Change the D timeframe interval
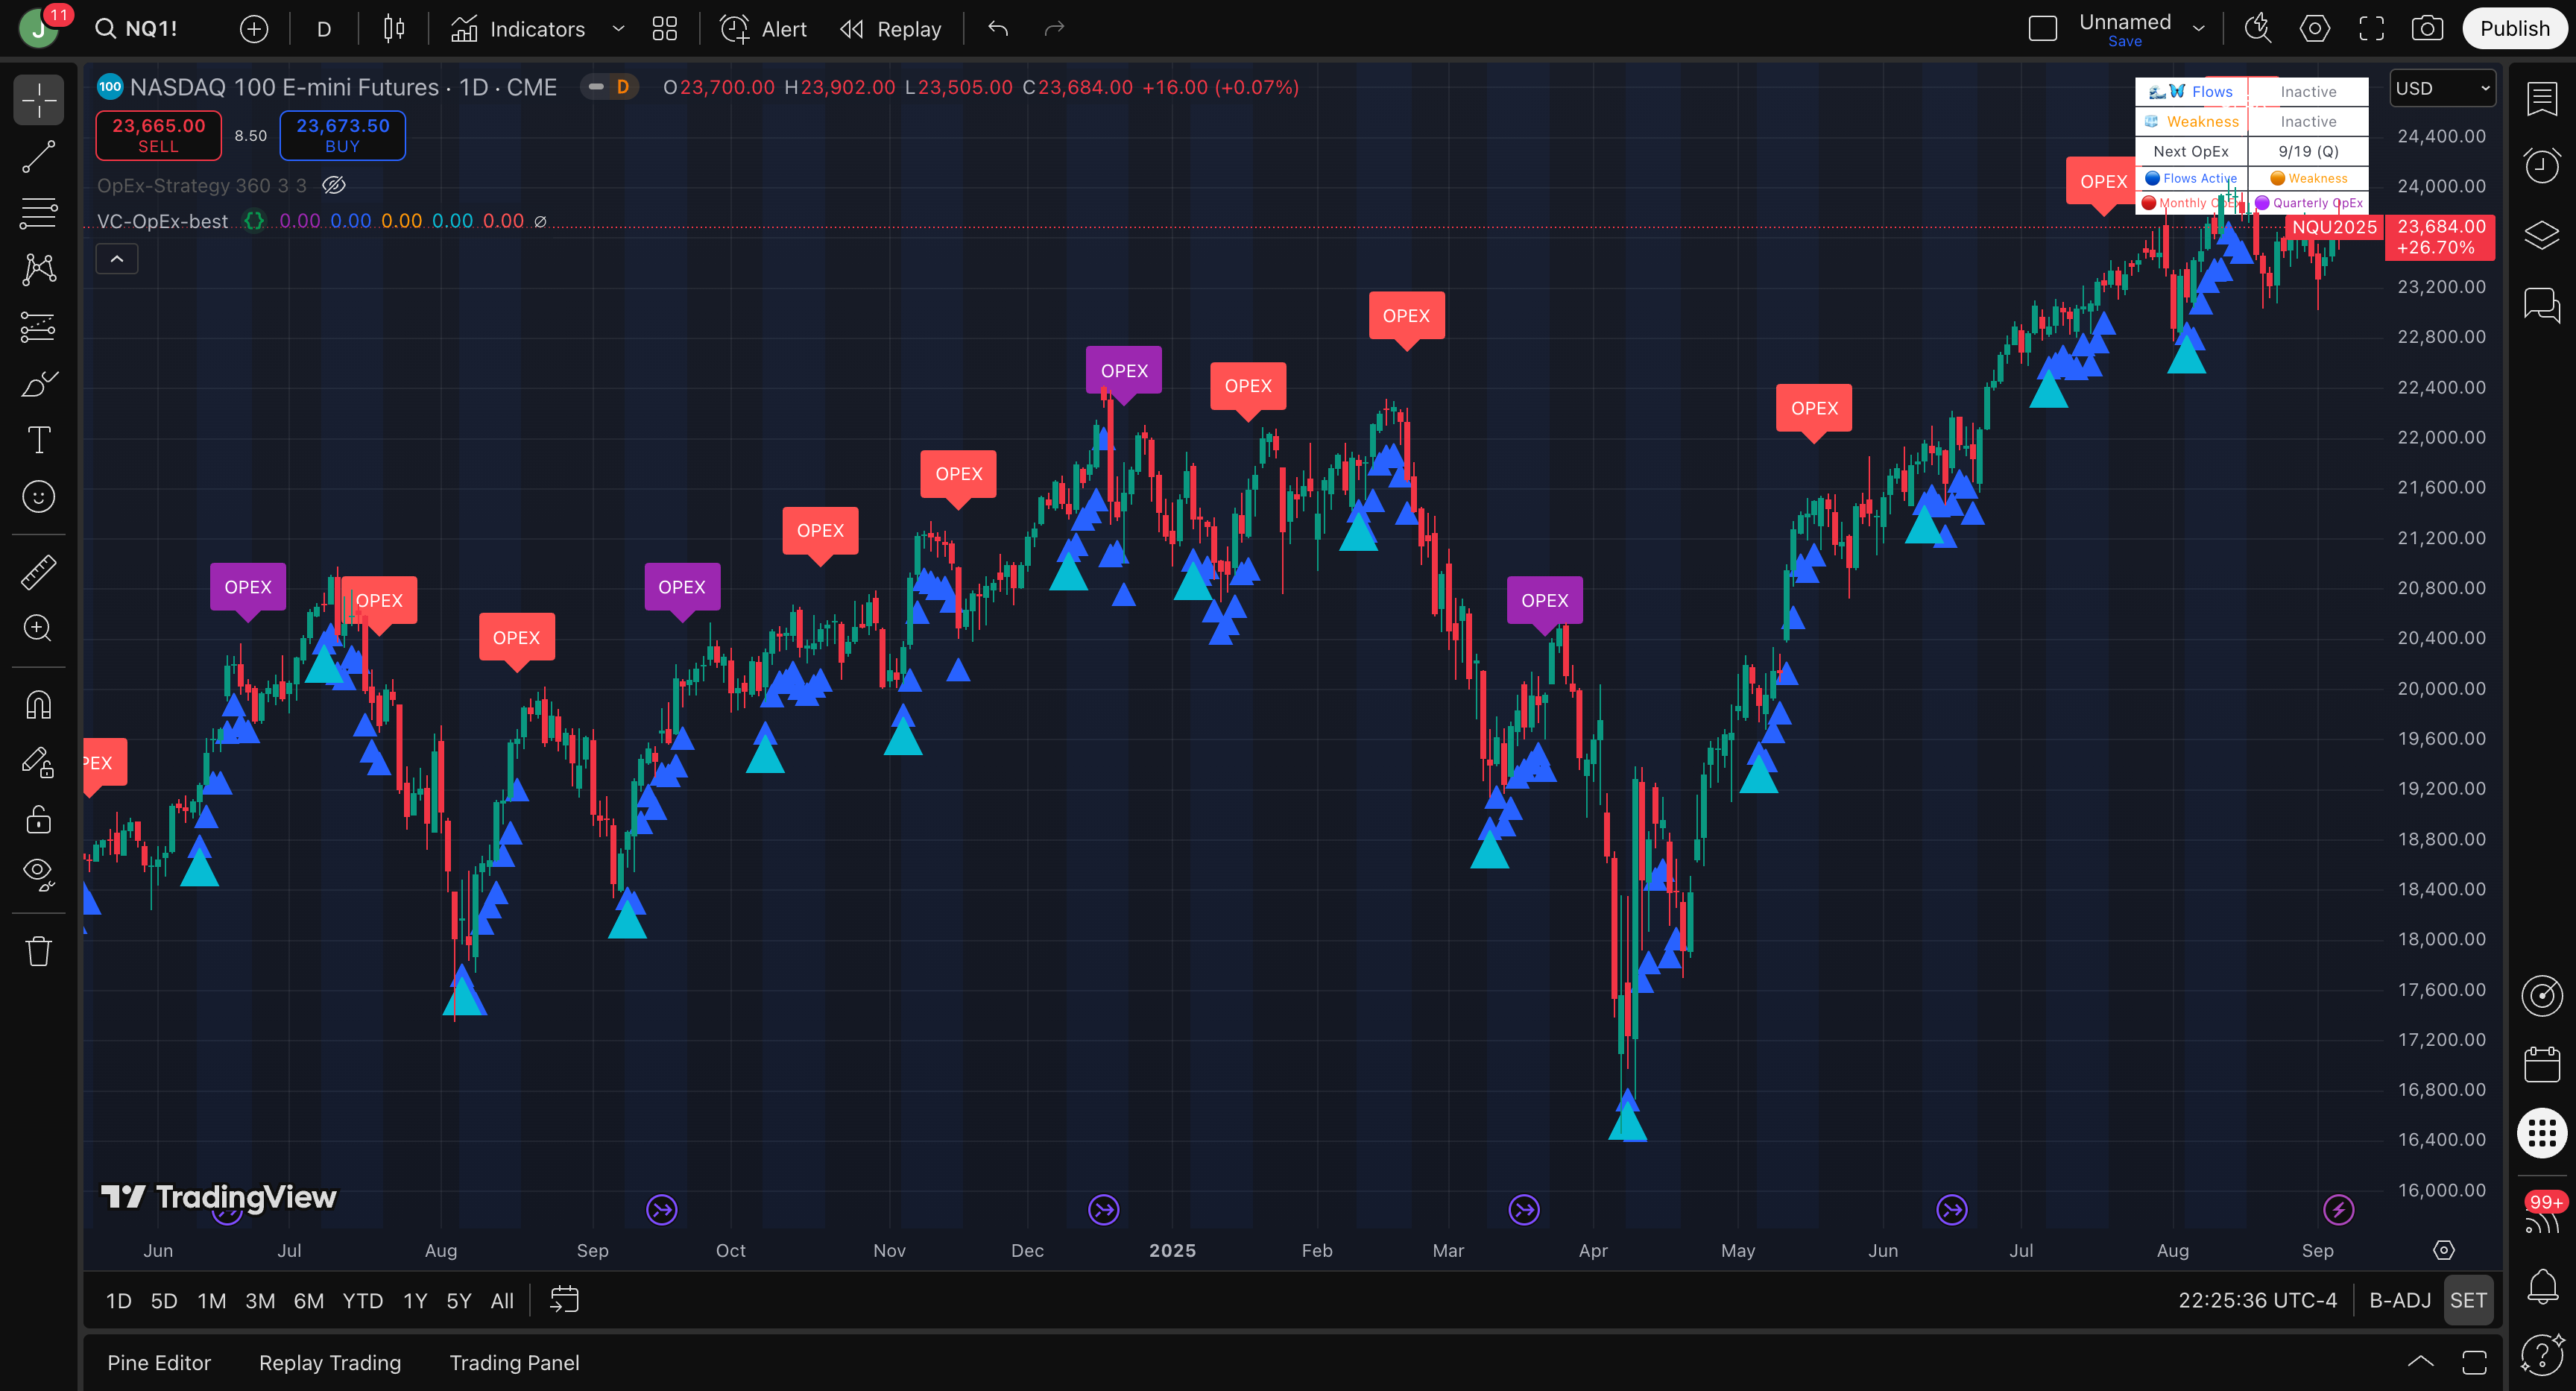 [x=324, y=29]
